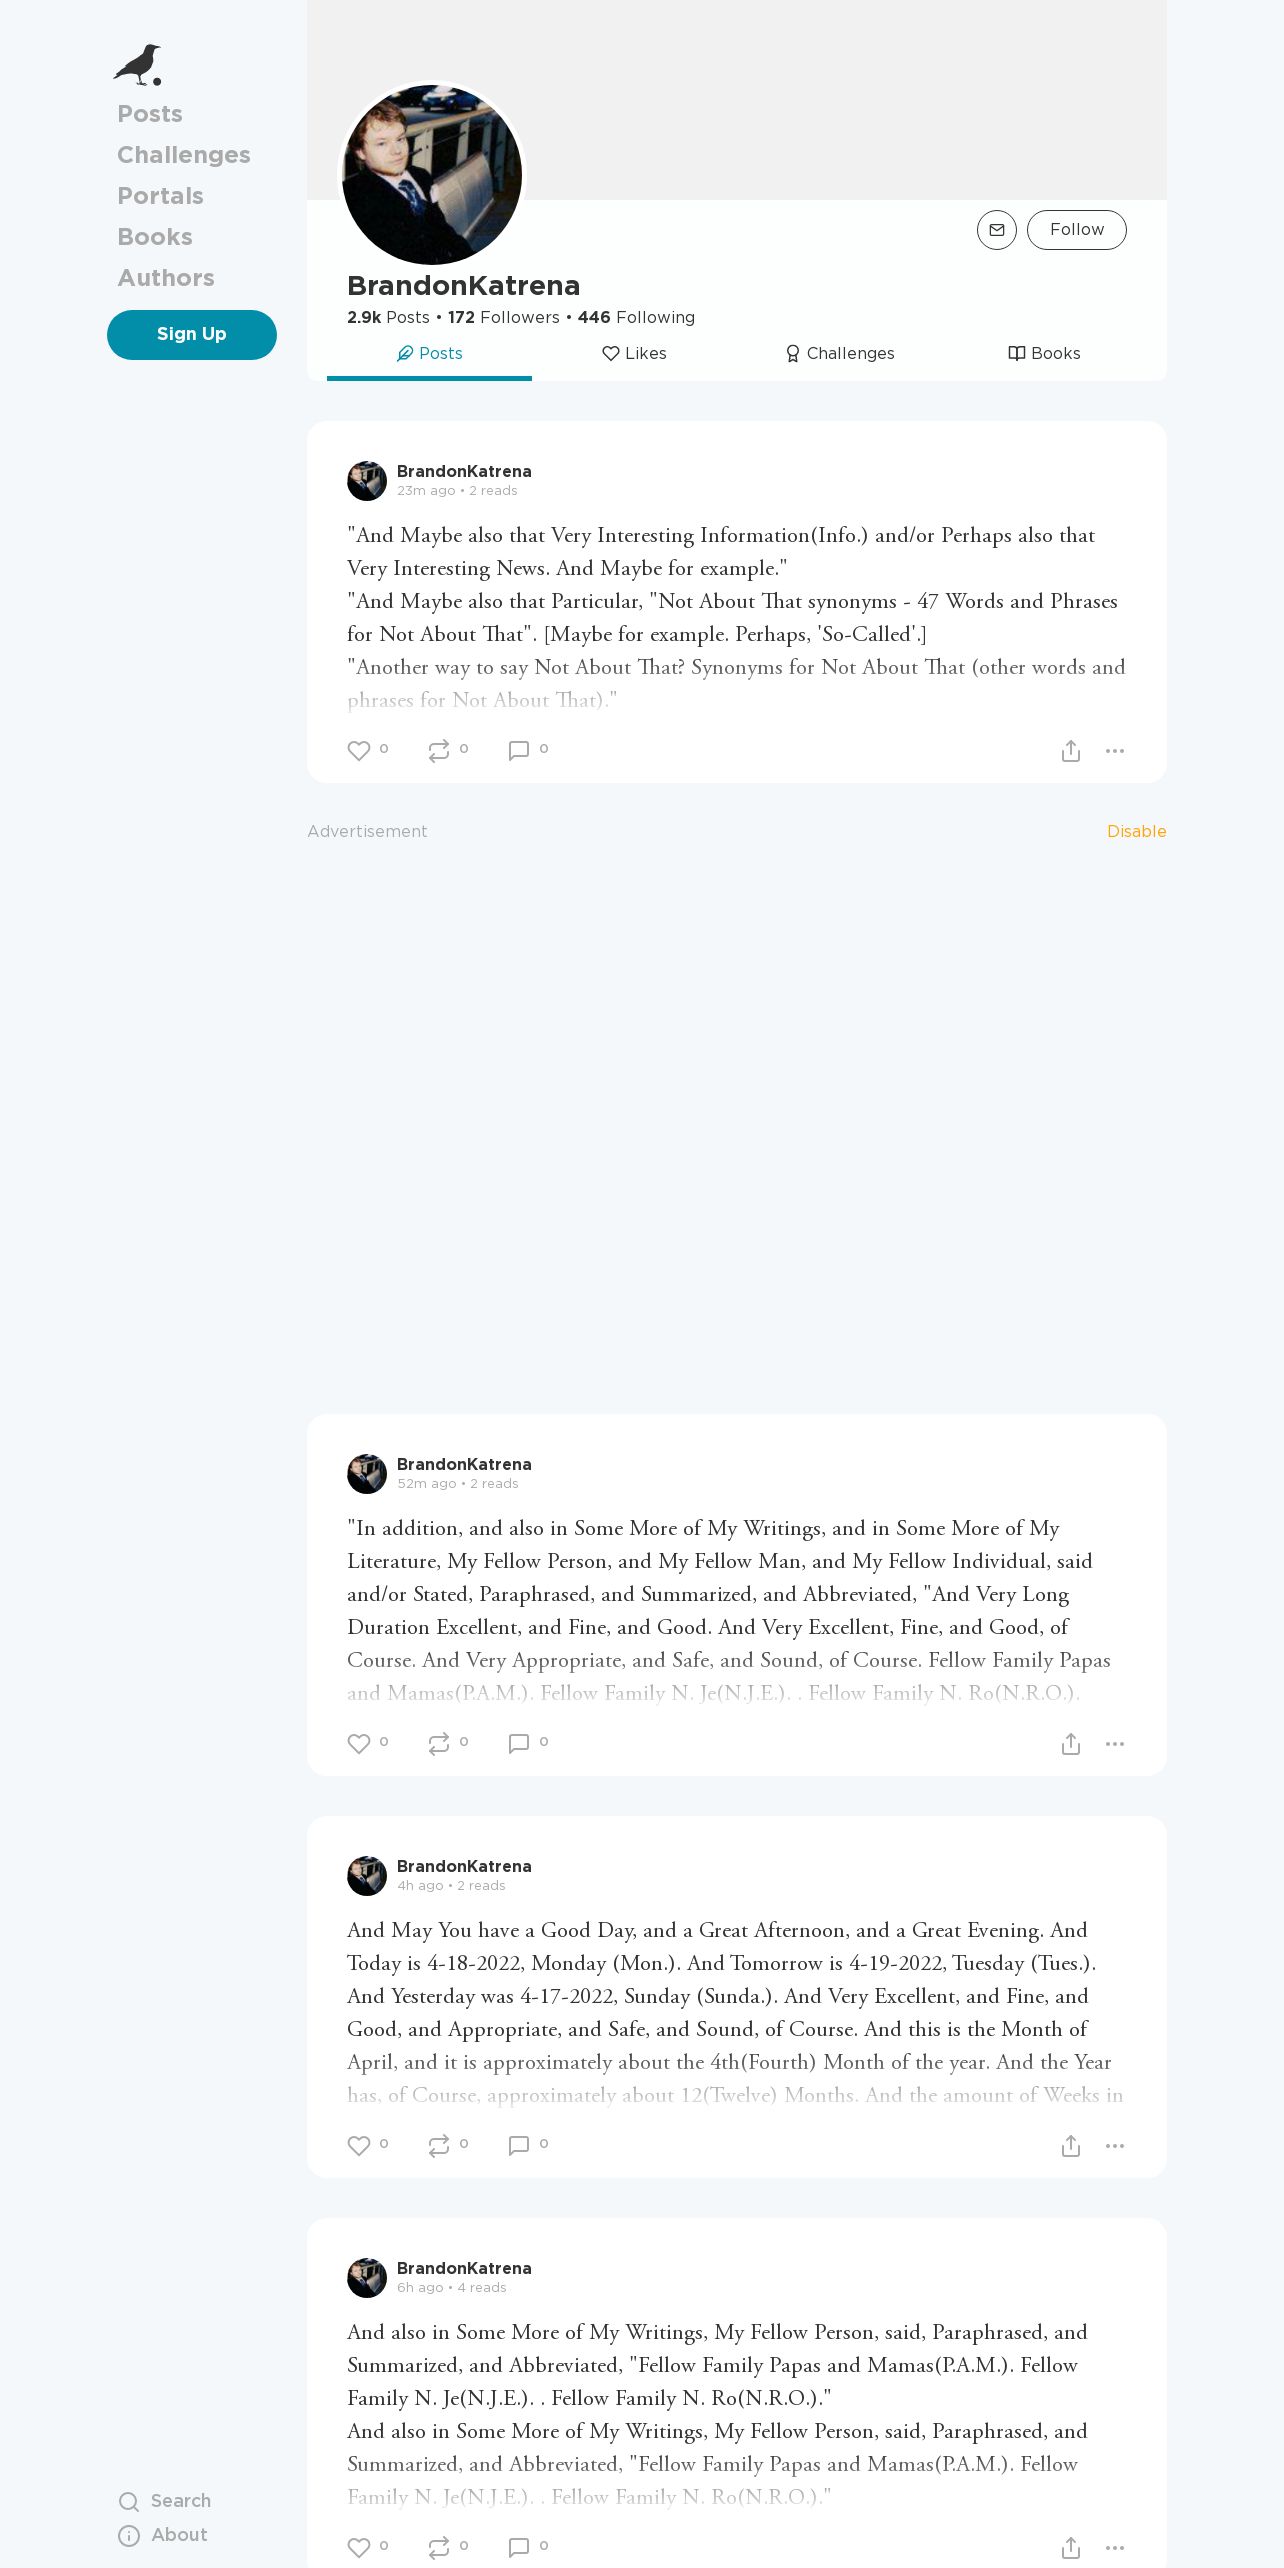The image size is (1284, 2568).
Task: Comment on the 52m ago post
Action: [x=519, y=1744]
